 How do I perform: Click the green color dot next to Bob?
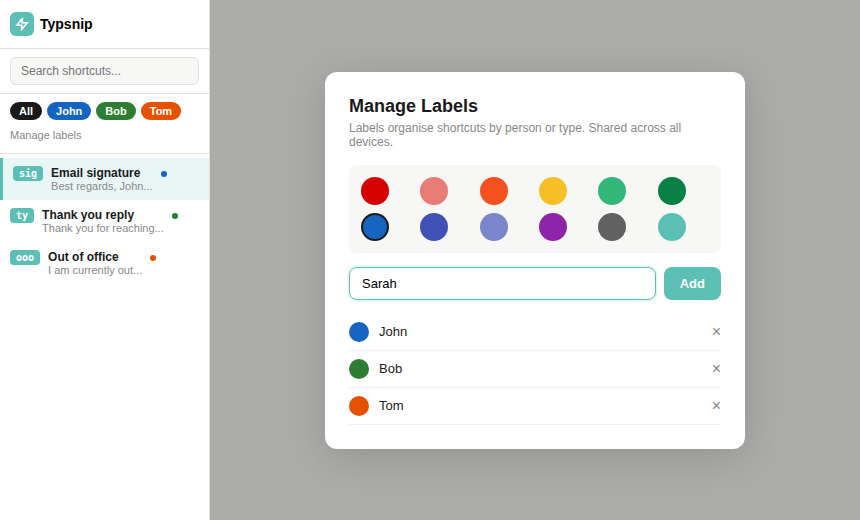coord(359,369)
